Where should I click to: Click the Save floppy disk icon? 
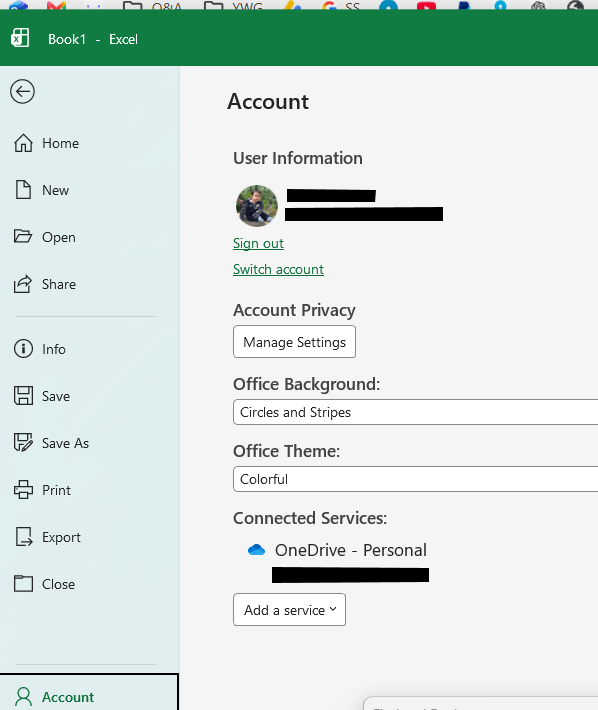pyautogui.click(x=23, y=396)
